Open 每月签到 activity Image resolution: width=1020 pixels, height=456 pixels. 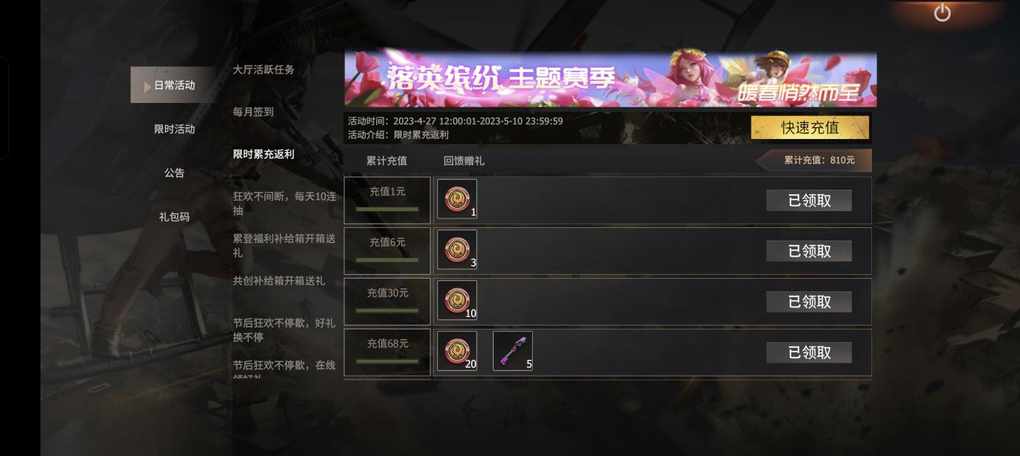[253, 112]
